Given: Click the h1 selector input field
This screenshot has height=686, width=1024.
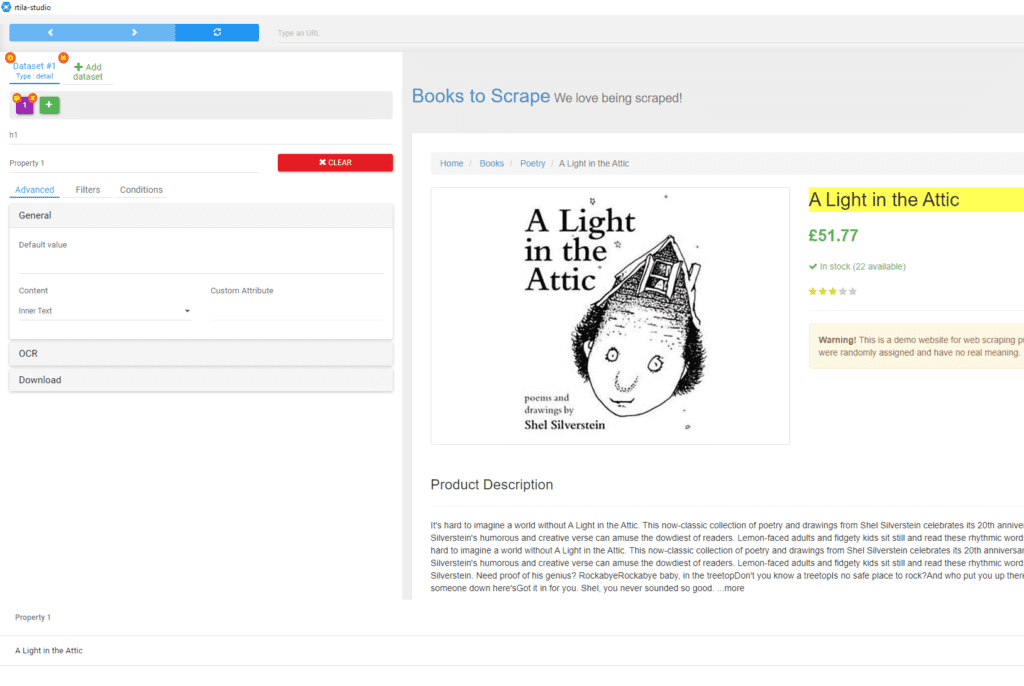Looking at the screenshot, I should pyautogui.click(x=201, y=135).
